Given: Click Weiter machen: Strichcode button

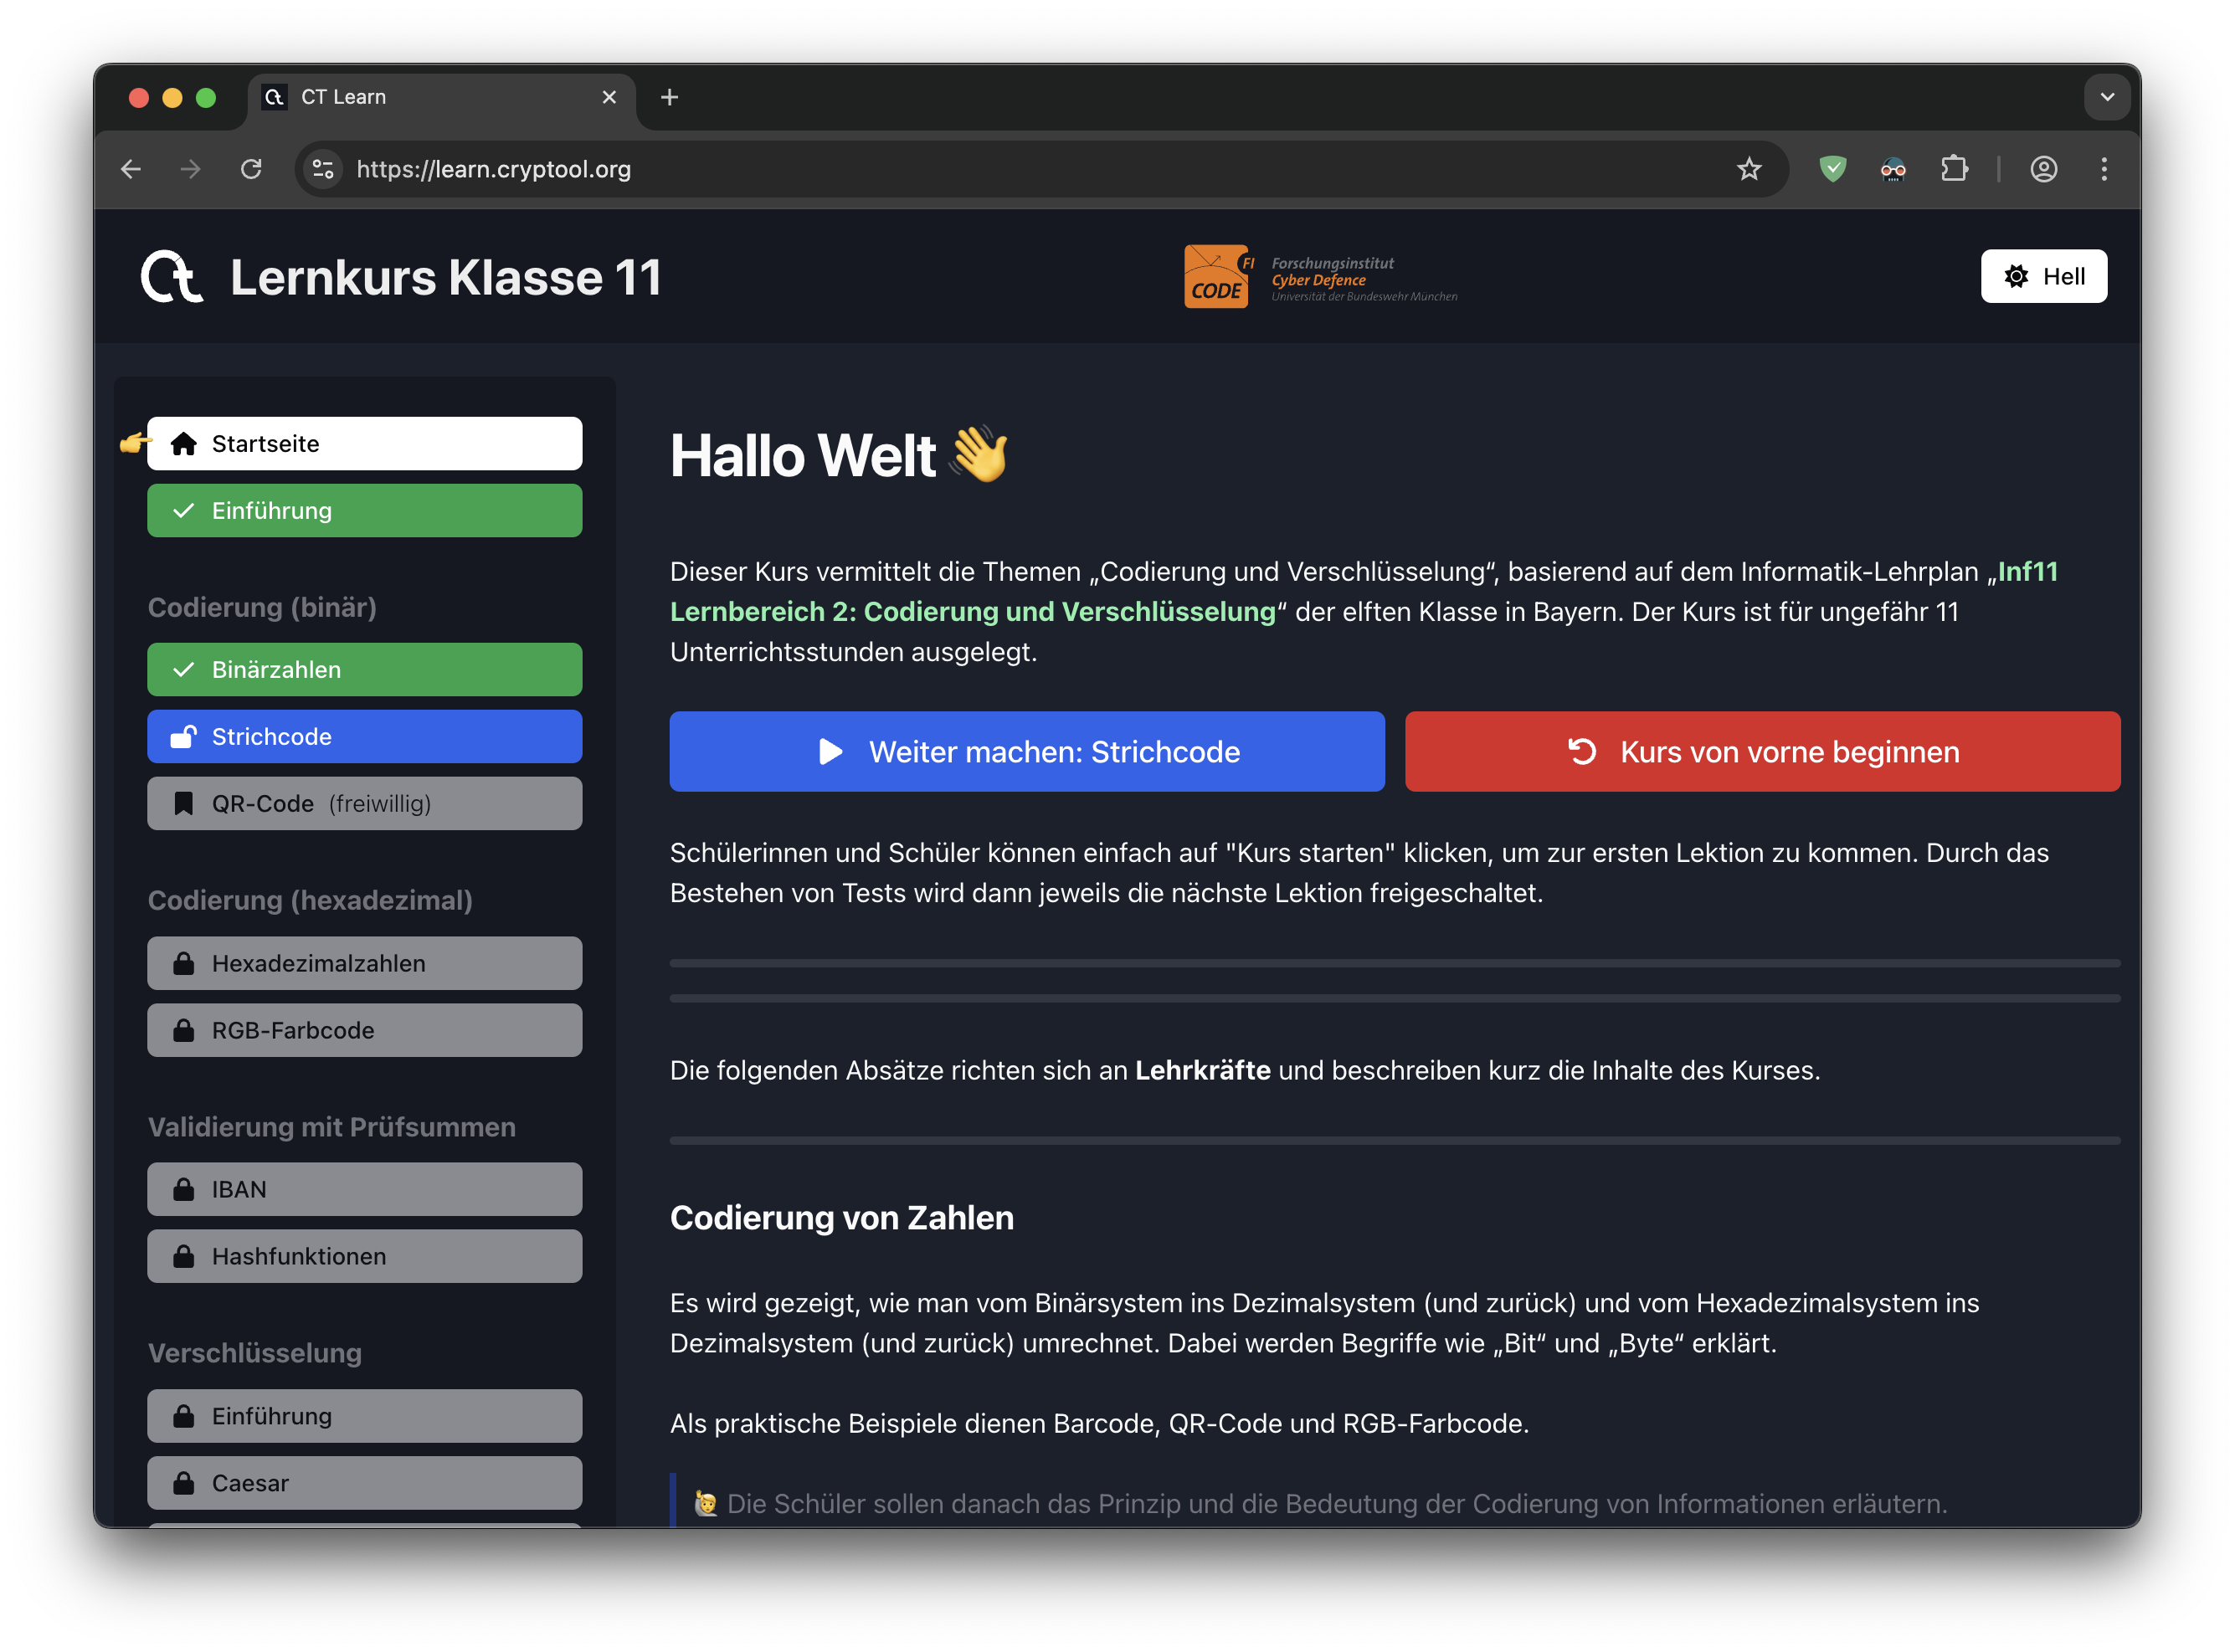Looking at the screenshot, I should 1026,752.
